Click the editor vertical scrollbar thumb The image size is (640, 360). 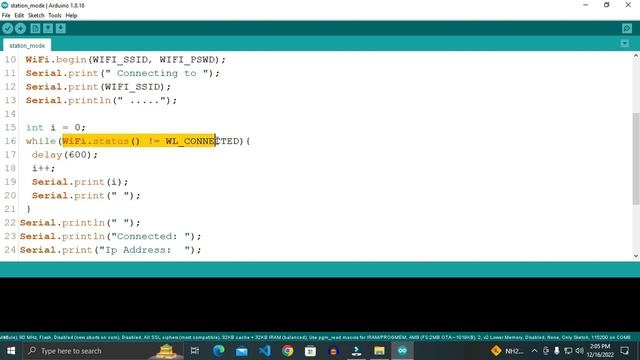[636, 158]
